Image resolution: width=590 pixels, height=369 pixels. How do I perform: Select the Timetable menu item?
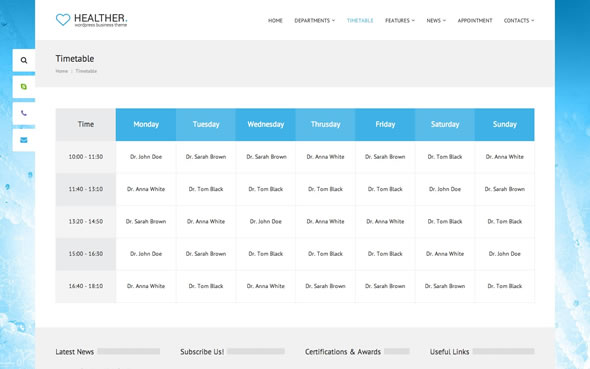coord(360,20)
